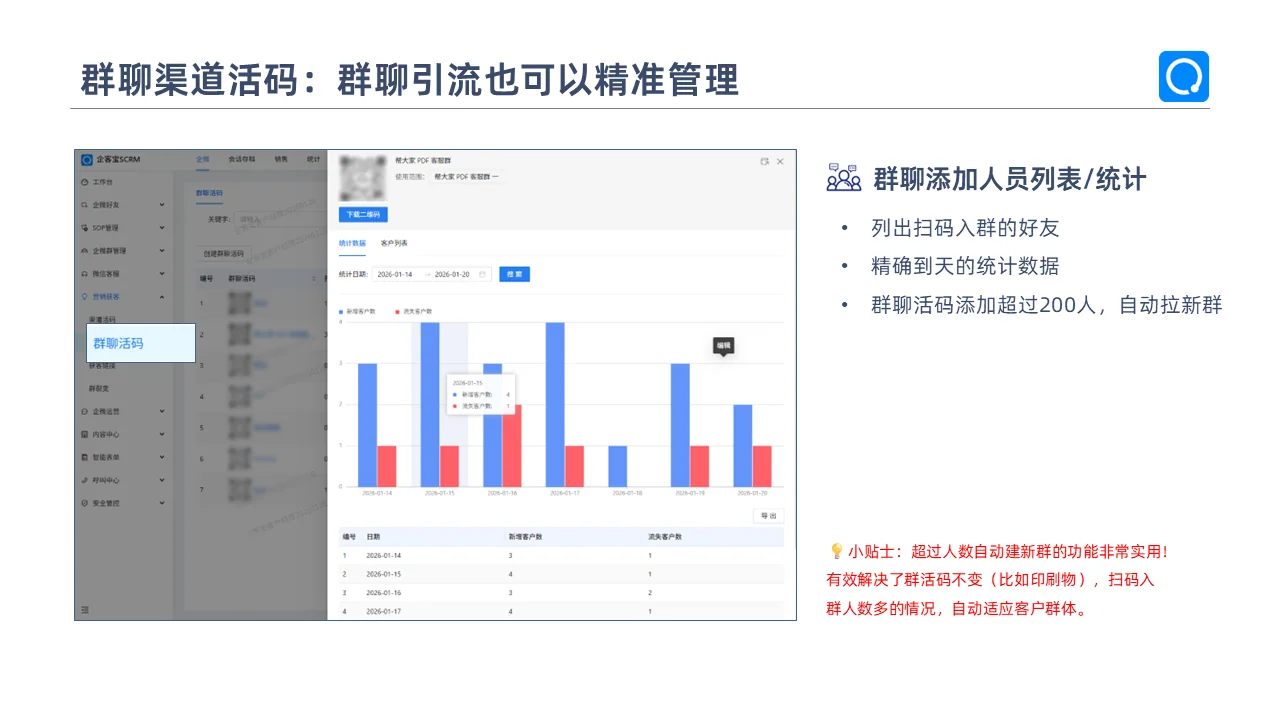Switch to the 企微 top tab

203,159
